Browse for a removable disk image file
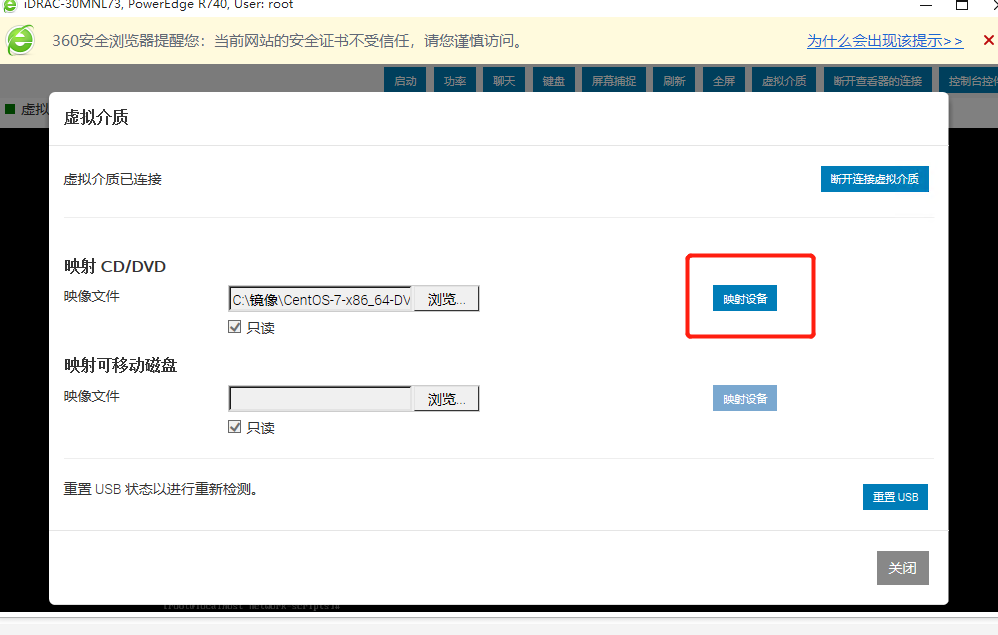 [446, 399]
